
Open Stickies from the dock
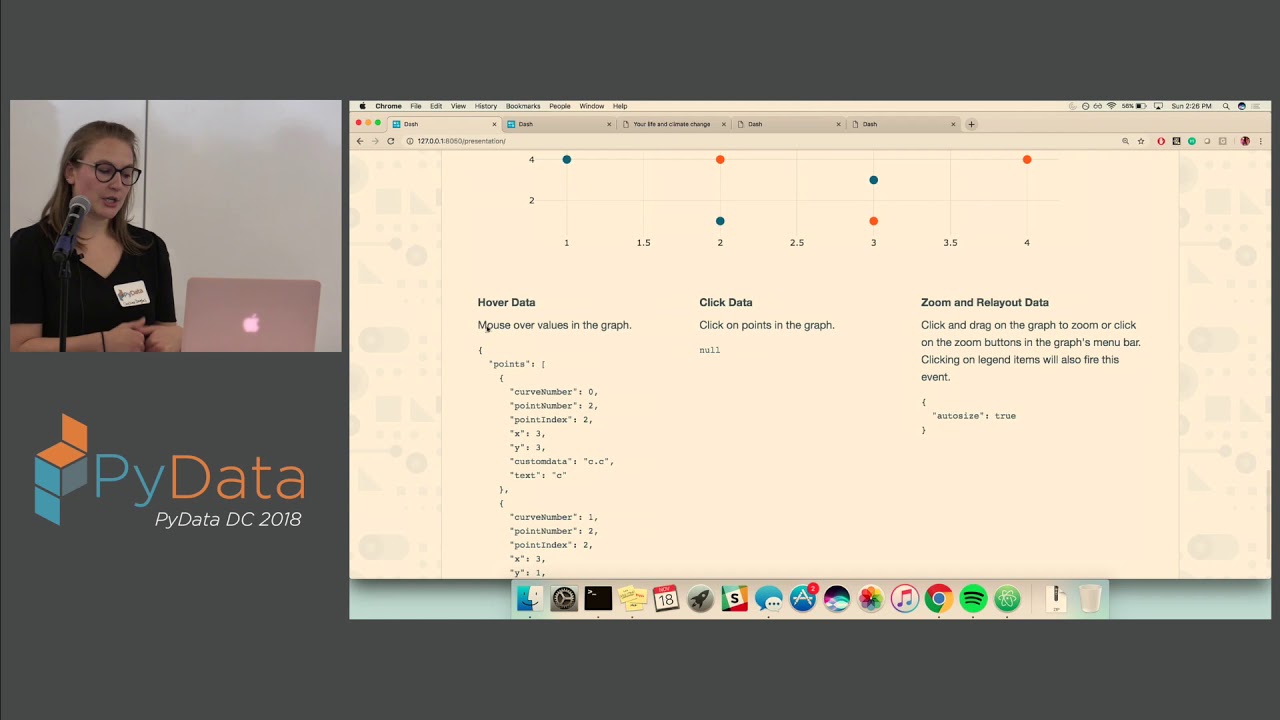(632, 598)
